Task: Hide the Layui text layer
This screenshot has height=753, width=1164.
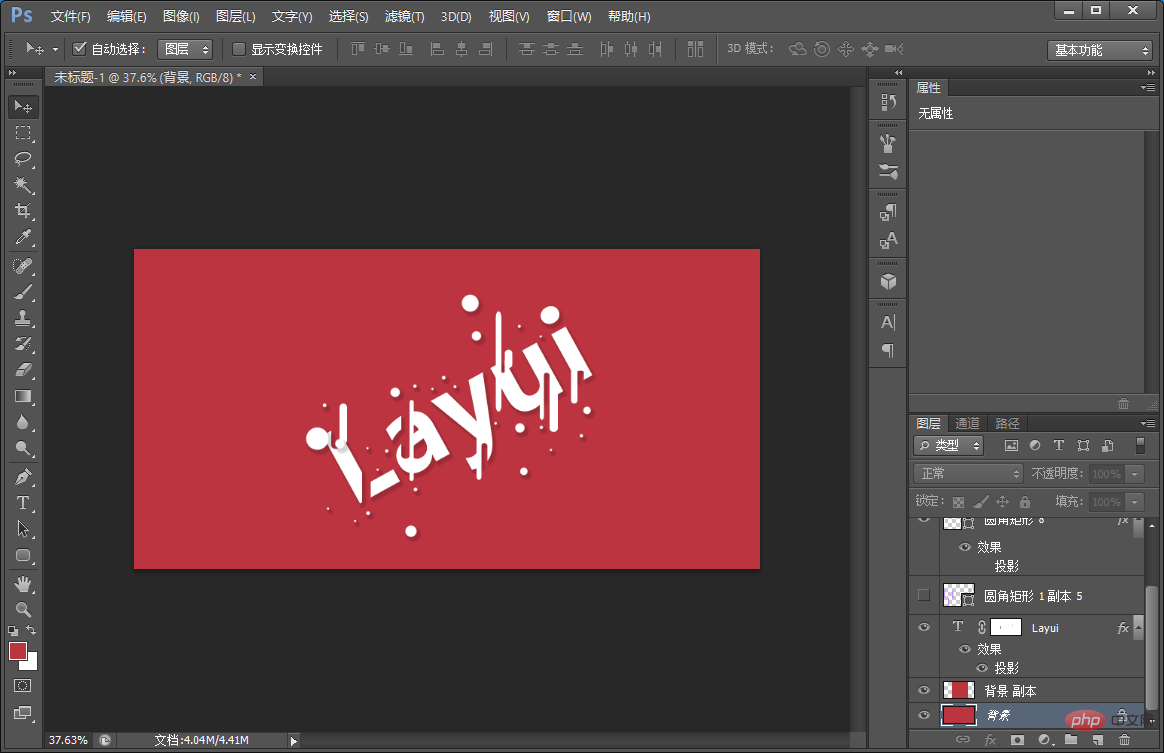Action: click(x=923, y=627)
